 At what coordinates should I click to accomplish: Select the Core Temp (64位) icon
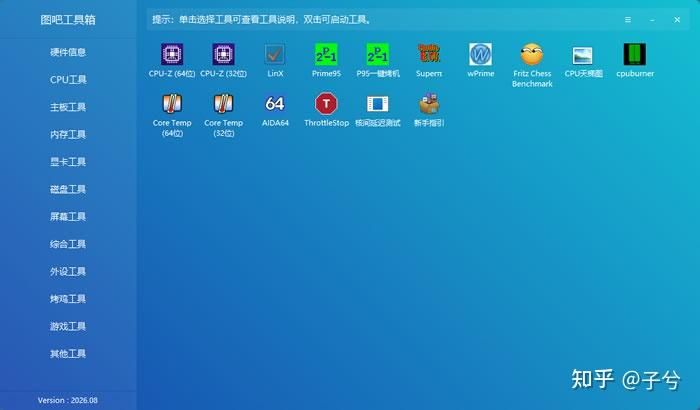172,104
